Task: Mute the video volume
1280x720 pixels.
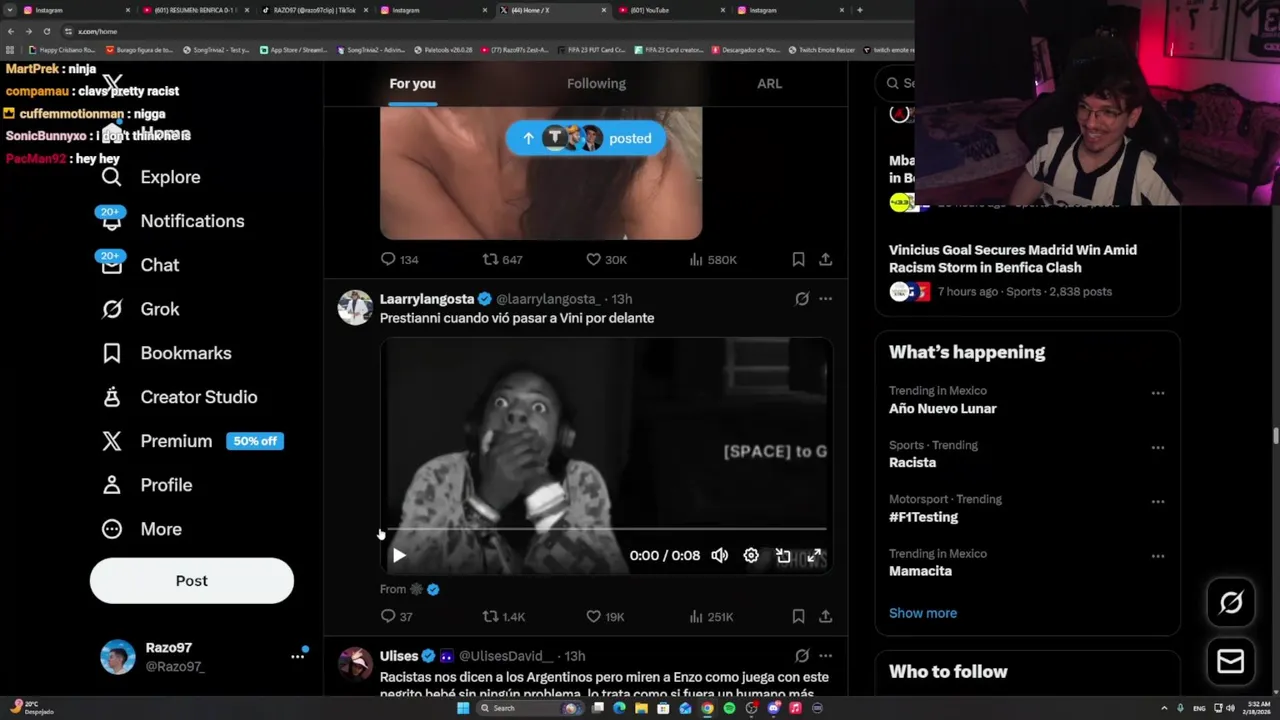Action: pos(719,556)
